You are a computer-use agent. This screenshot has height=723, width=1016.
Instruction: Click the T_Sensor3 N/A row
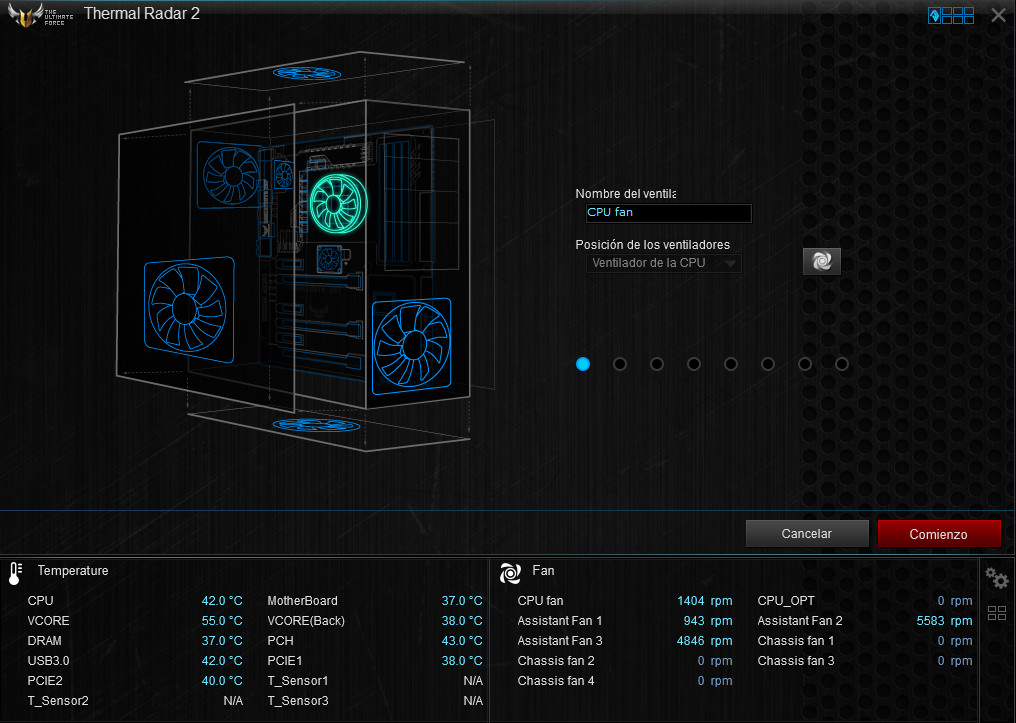375,701
